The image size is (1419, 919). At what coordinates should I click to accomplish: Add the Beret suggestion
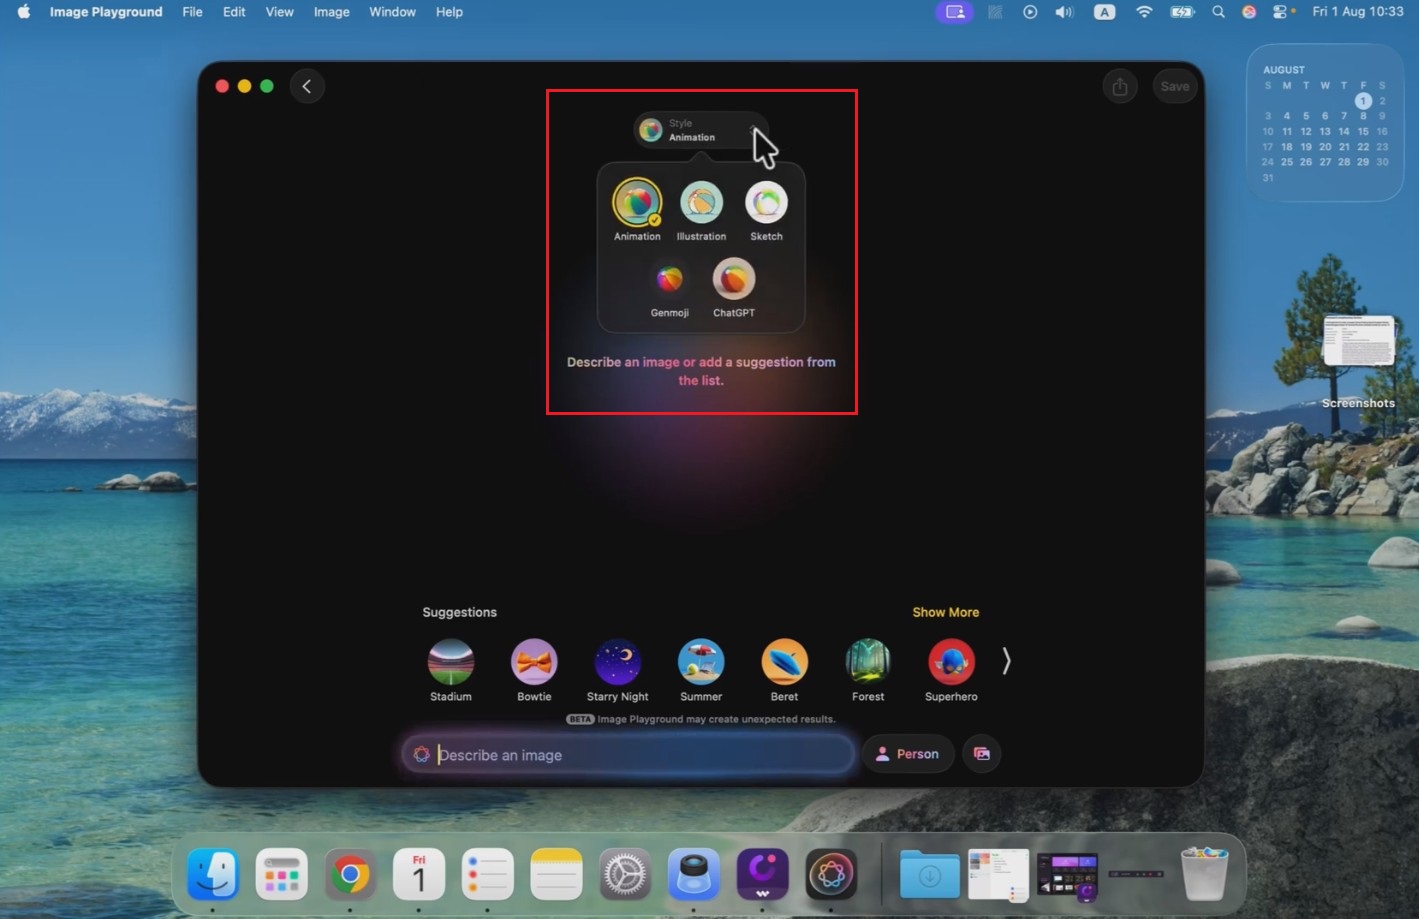pyautogui.click(x=784, y=670)
